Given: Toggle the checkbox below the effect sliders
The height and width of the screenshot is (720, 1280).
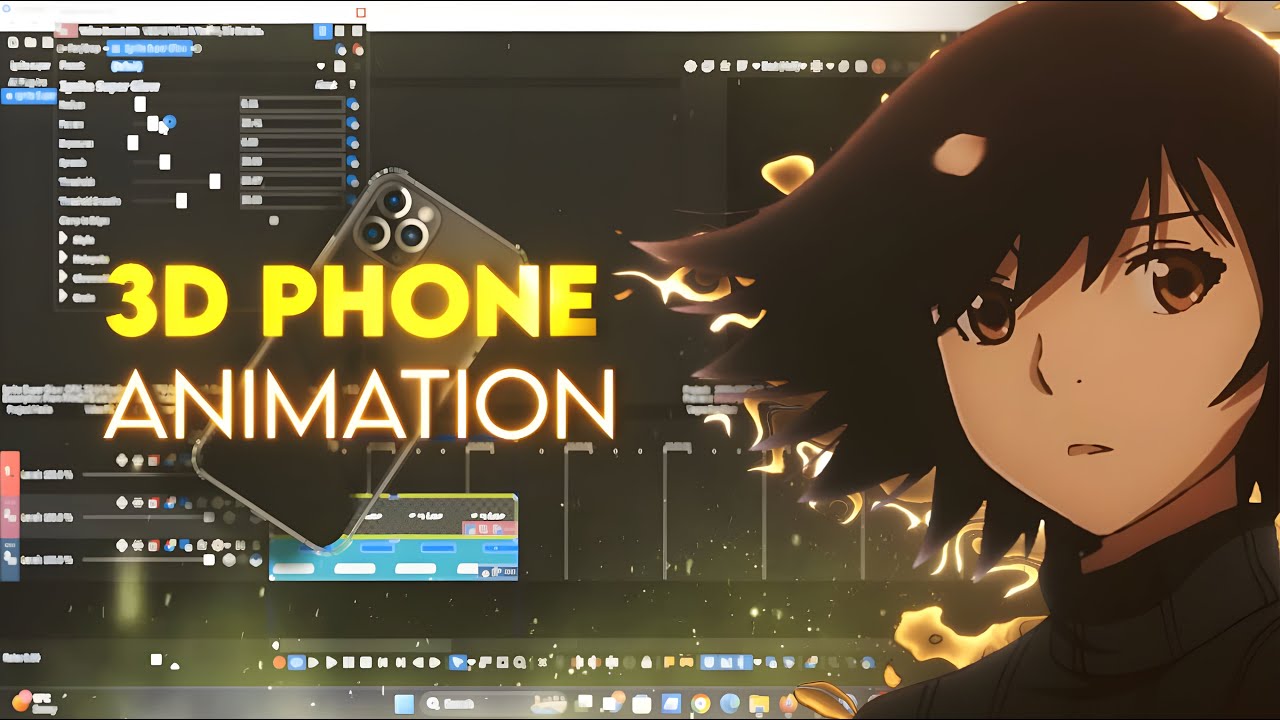Looking at the screenshot, I should point(274,220).
